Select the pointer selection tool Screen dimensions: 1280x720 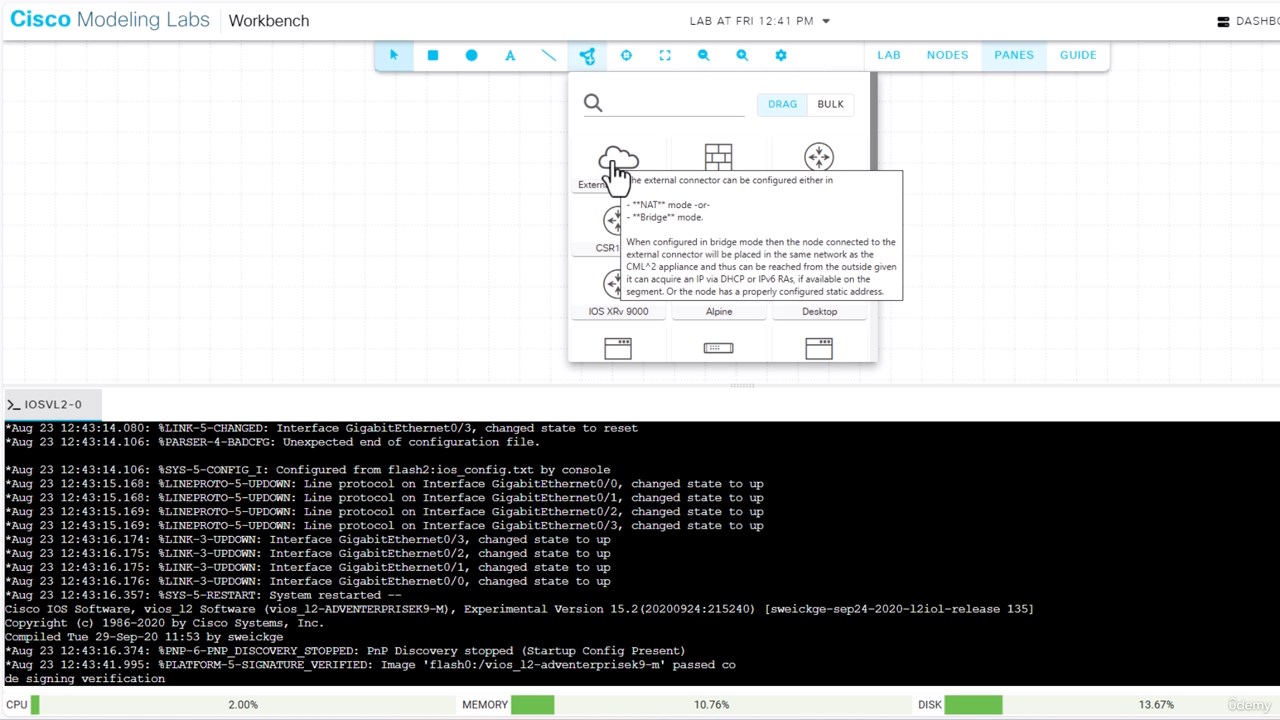point(394,56)
